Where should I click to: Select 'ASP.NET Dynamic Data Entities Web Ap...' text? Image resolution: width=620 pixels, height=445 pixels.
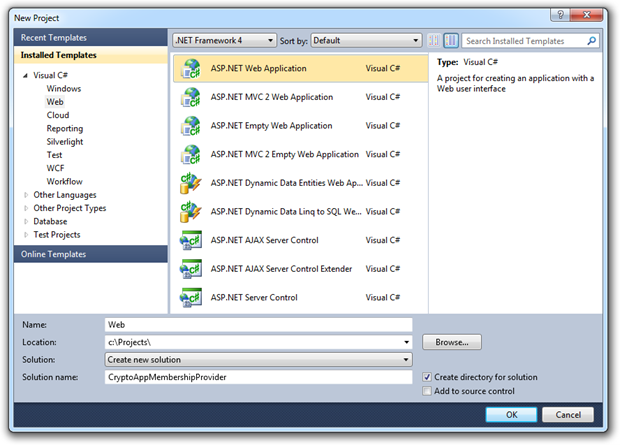click(287, 183)
